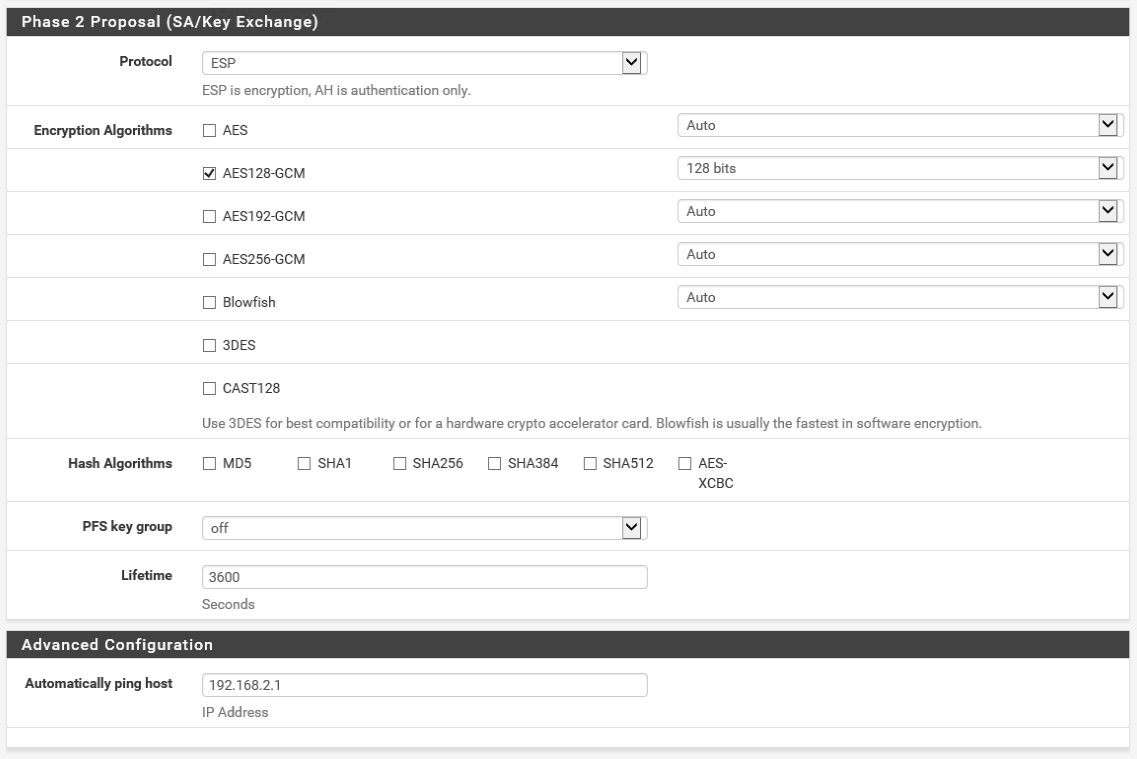This screenshot has height=759, width=1137.
Task: Open the Blowfish key length dropdown
Action: [x=899, y=298]
